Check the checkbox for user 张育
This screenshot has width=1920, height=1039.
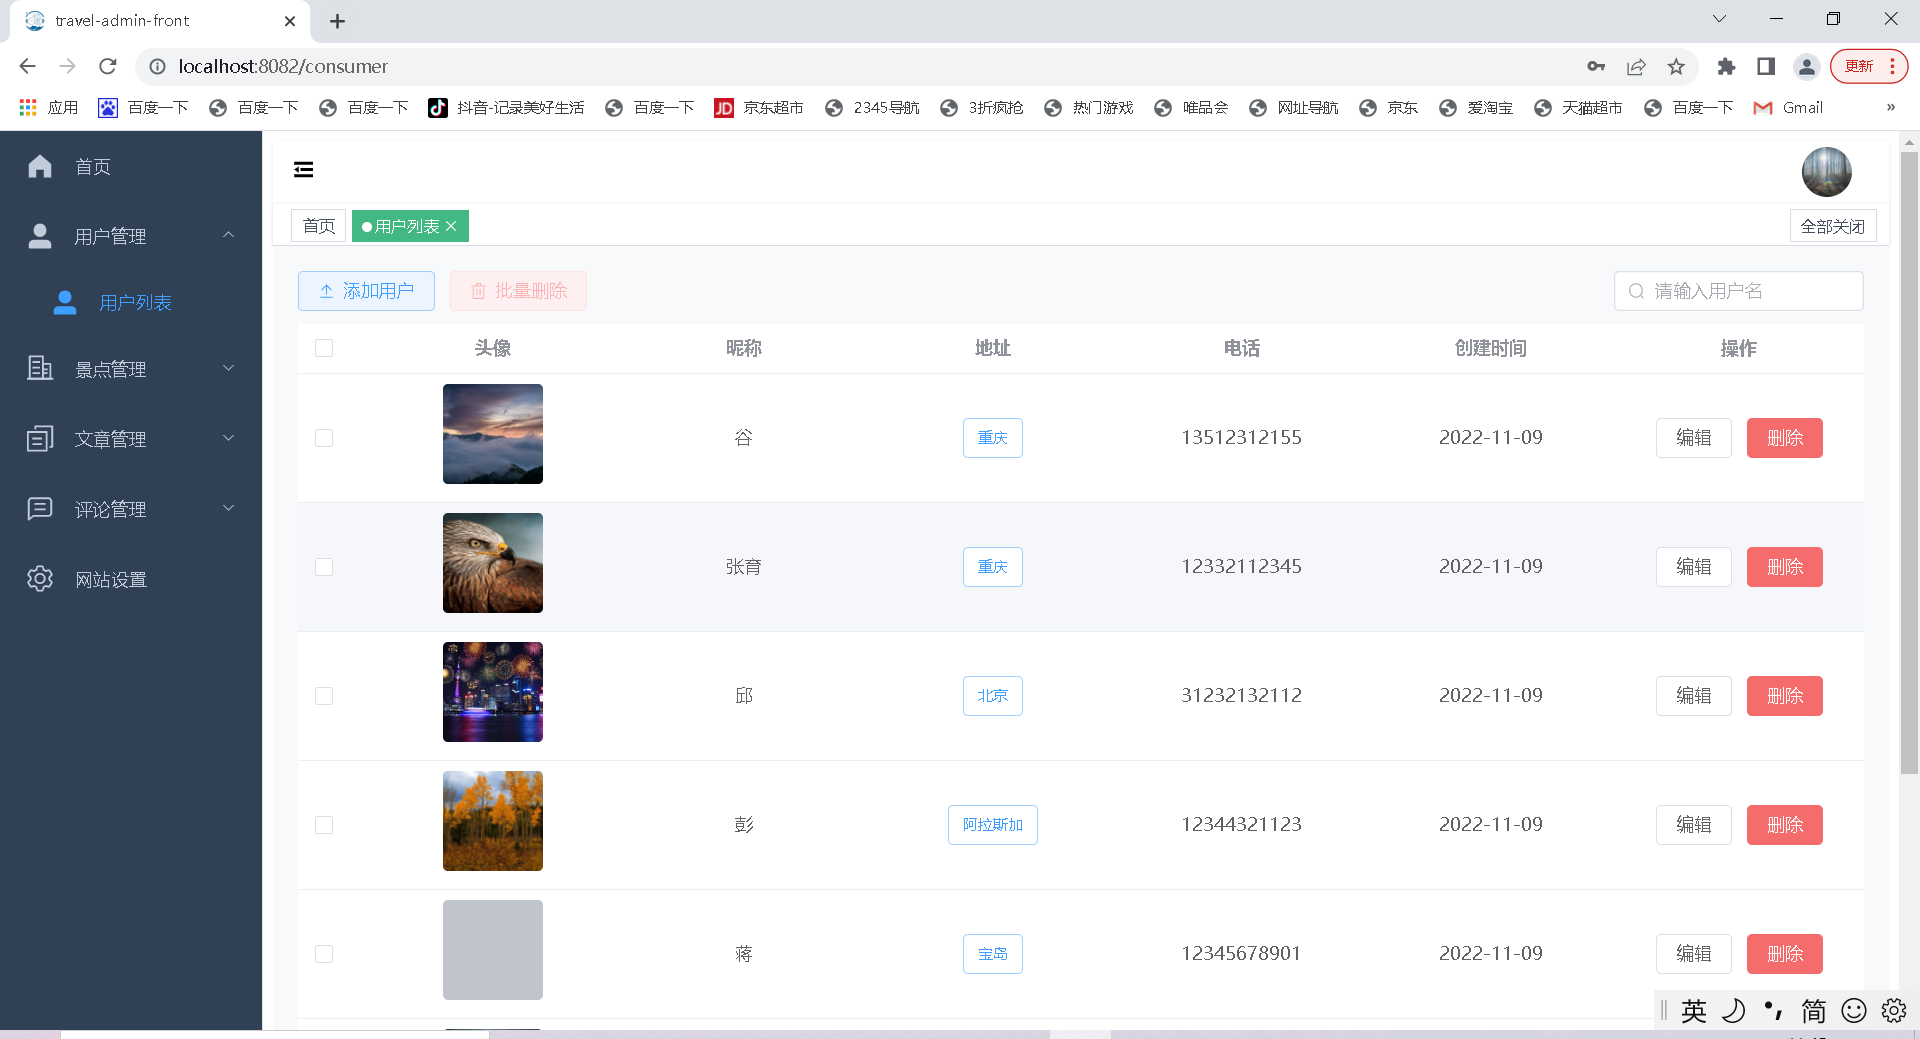[x=324, y=567]
